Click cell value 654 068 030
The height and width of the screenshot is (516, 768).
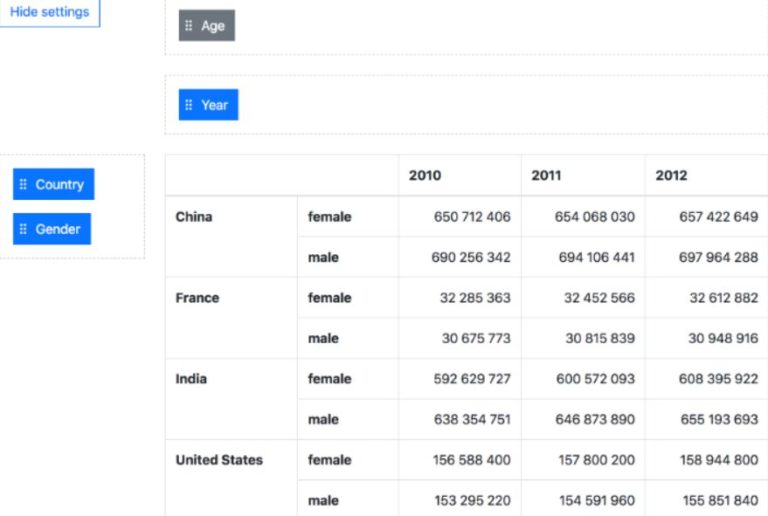595,216
